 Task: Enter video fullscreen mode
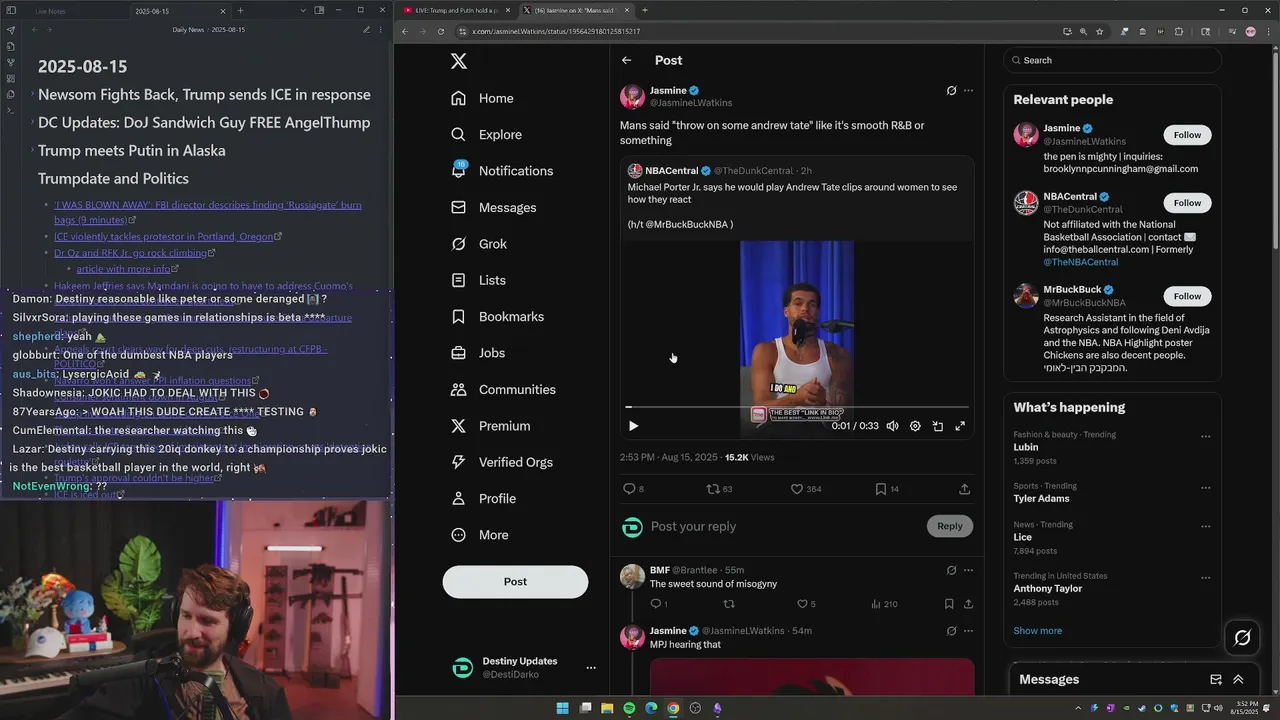(960, 426)
